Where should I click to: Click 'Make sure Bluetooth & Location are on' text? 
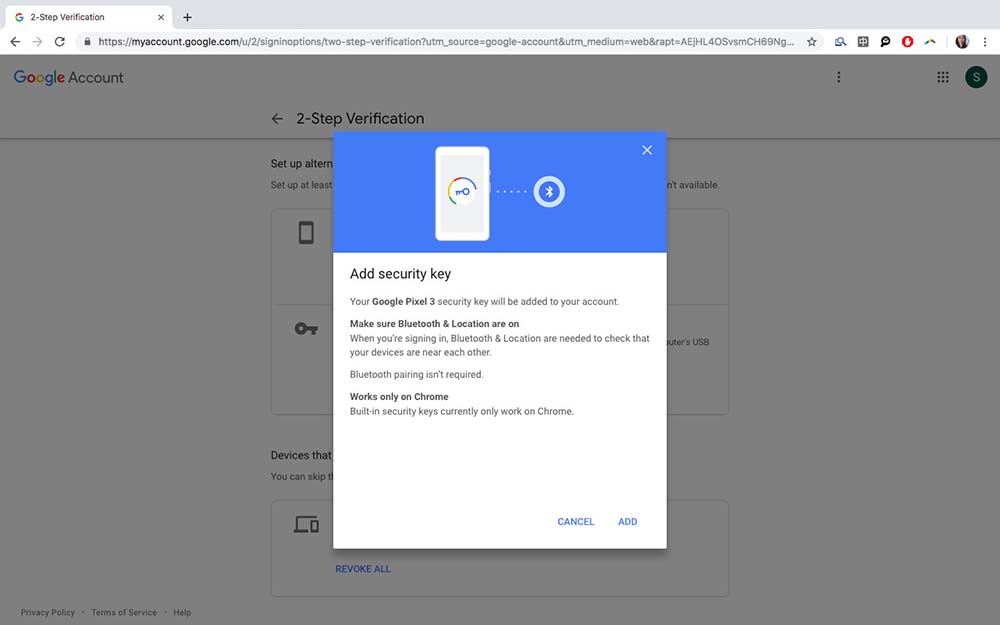click(x=434, y=323)
